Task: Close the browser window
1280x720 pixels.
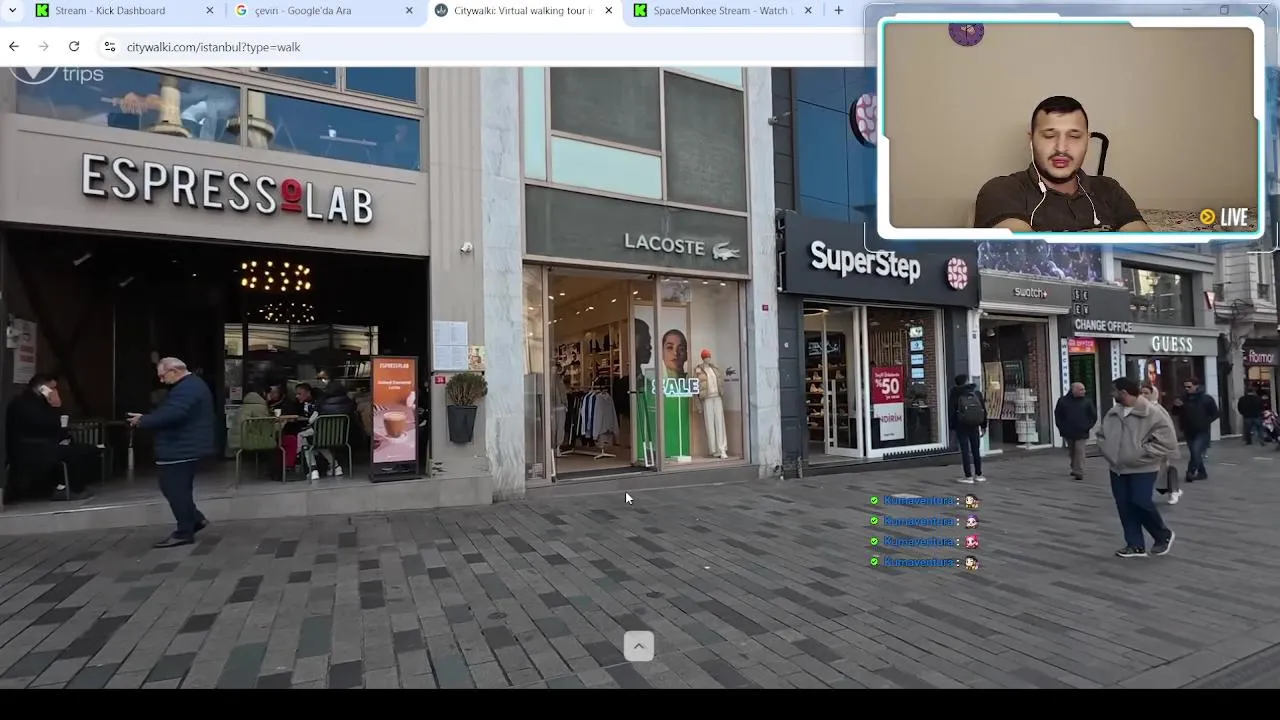Action: [x=1262, y=10]
